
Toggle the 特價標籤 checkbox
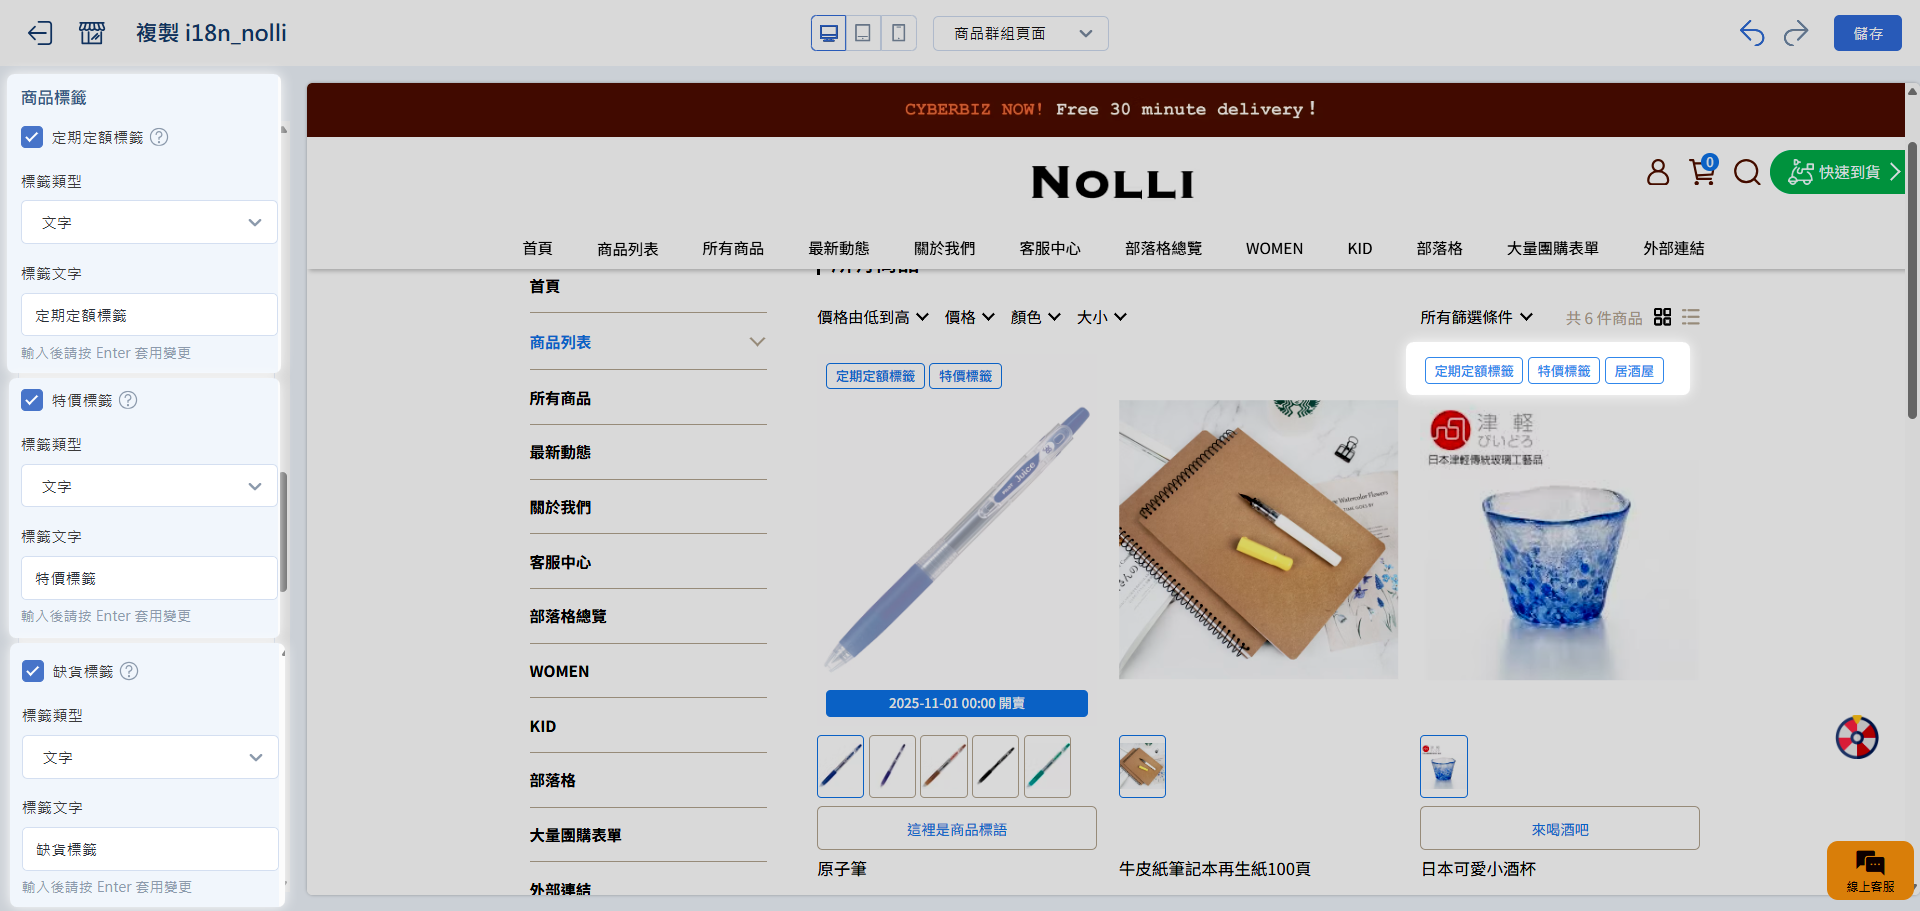(x=32, y=400)
